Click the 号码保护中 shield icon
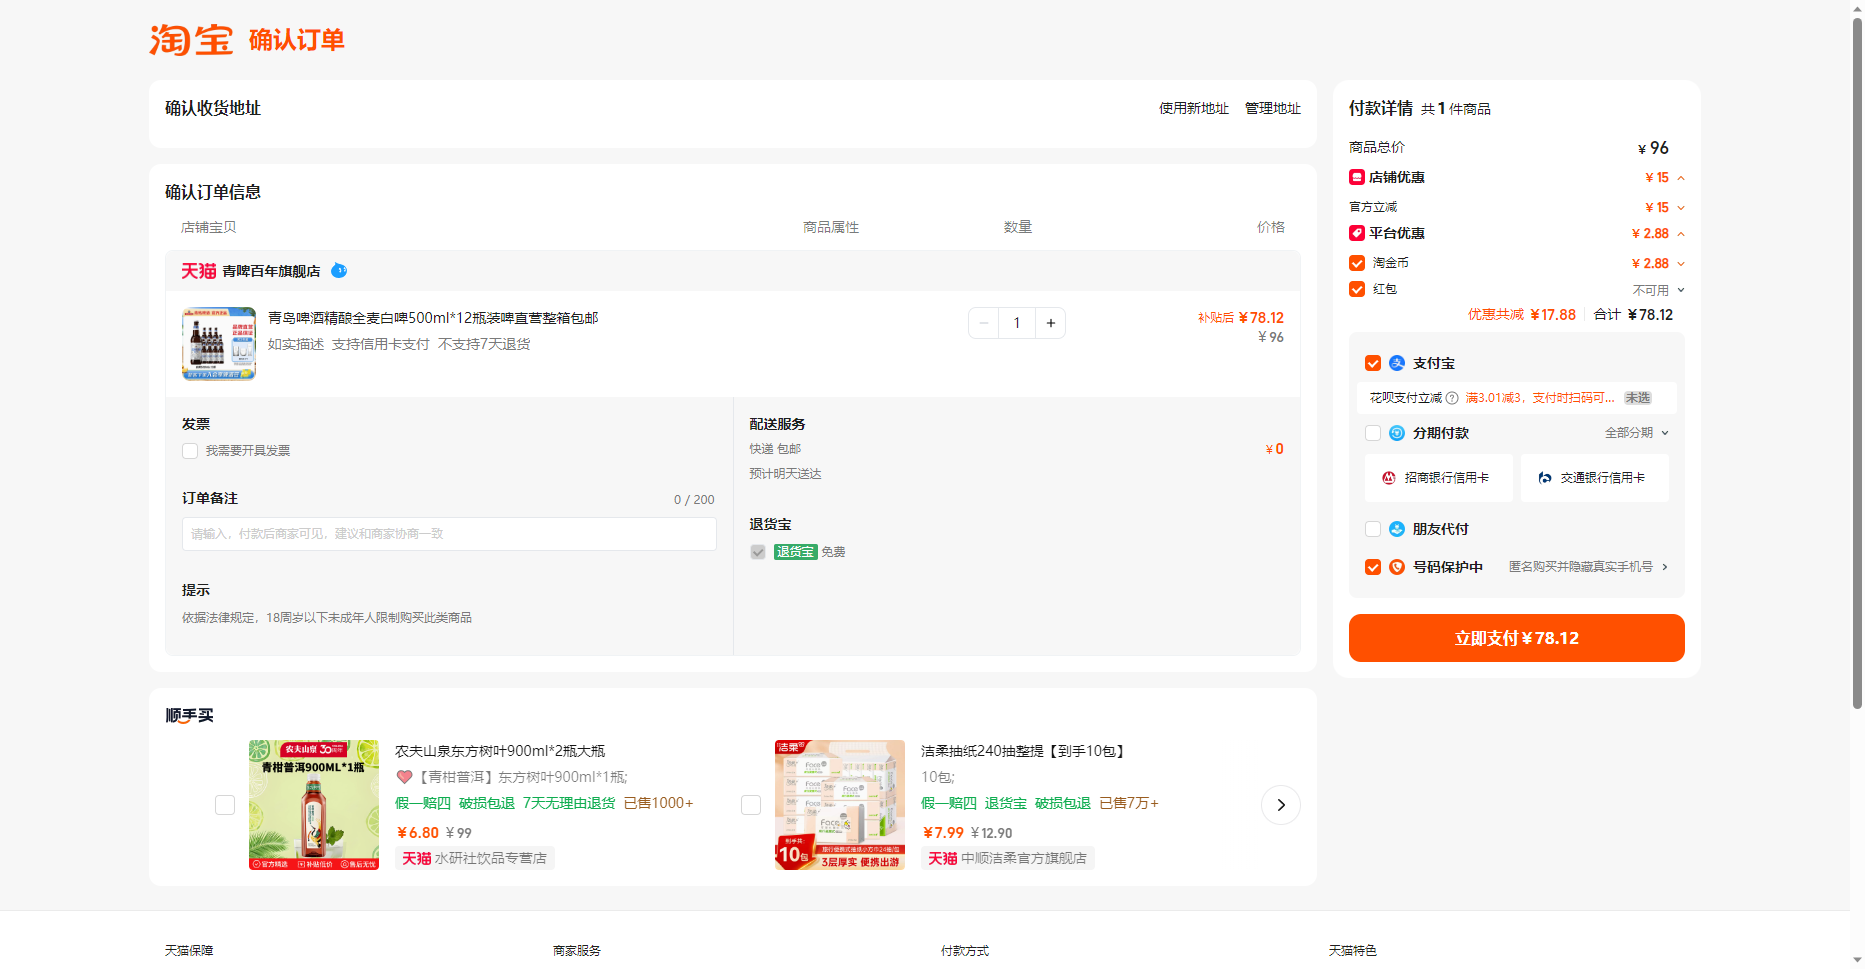 coord(1397,567)
